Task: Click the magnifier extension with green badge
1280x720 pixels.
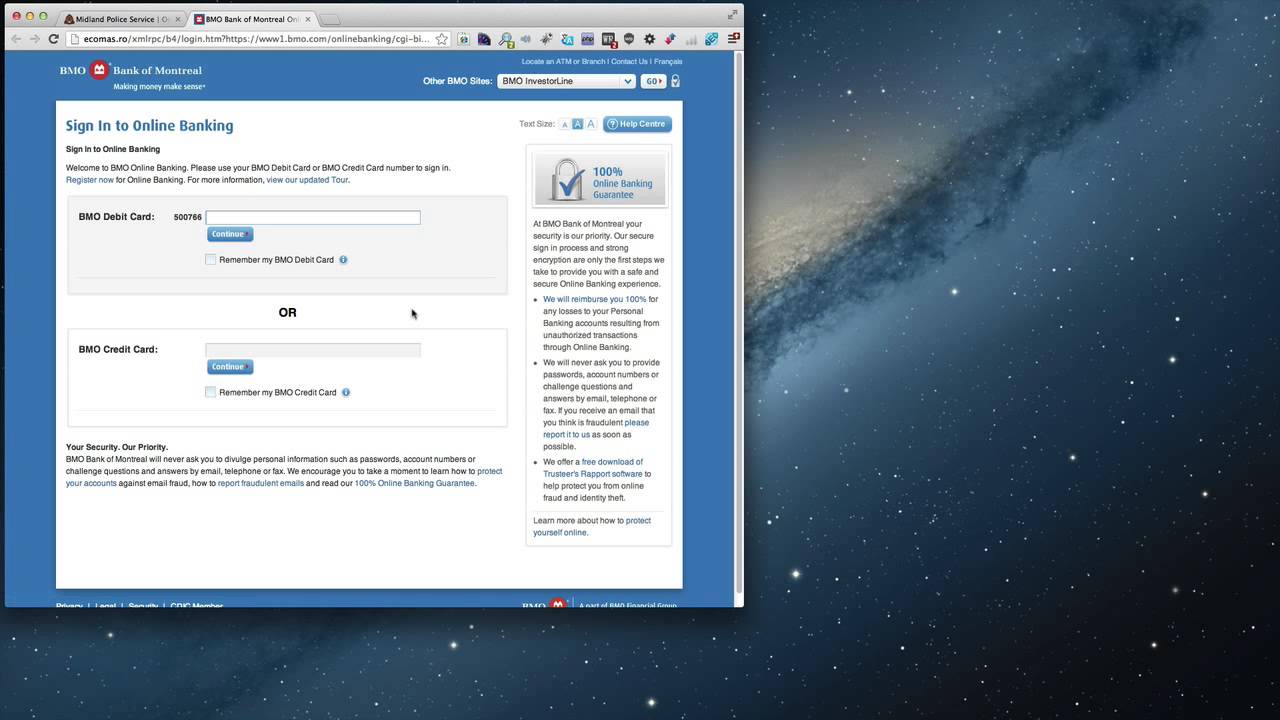Action: pos(506,39)
